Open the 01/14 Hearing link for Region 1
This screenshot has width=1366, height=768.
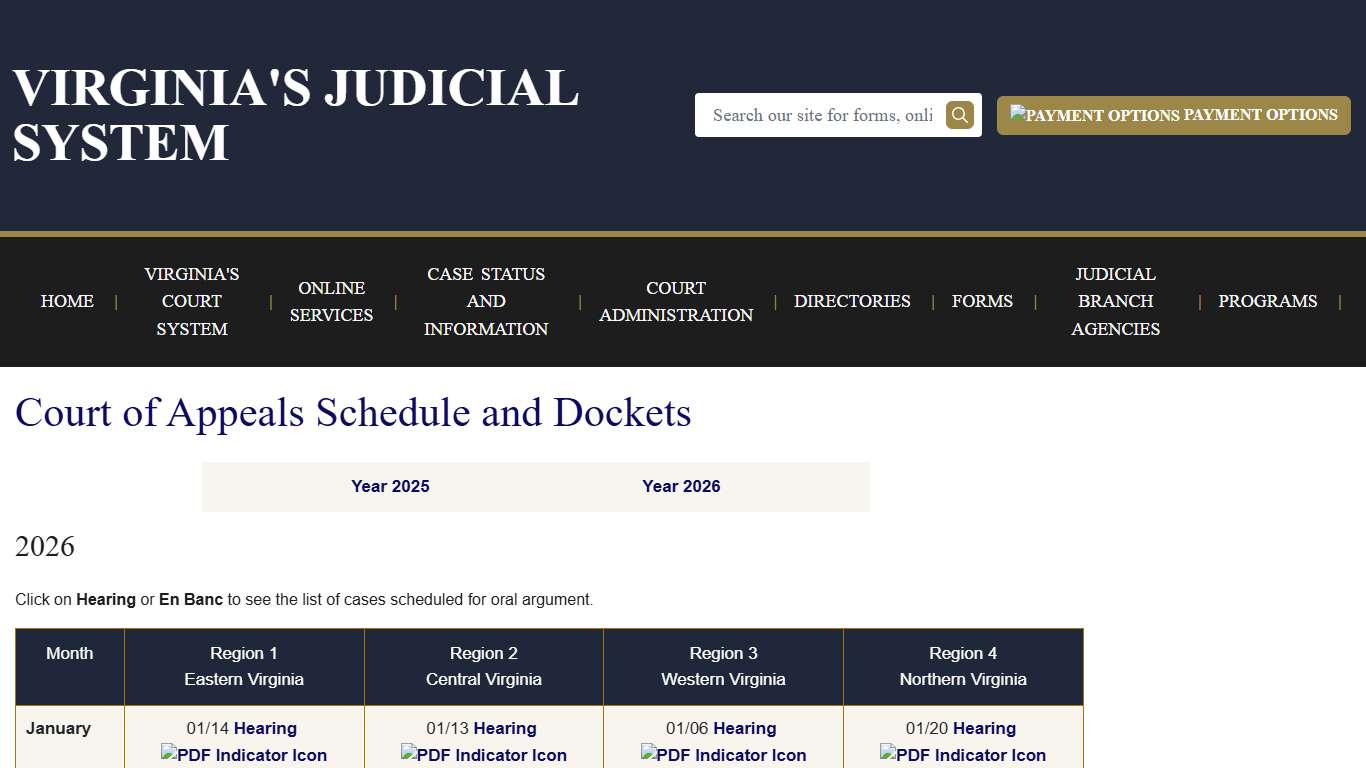[266, 728]
